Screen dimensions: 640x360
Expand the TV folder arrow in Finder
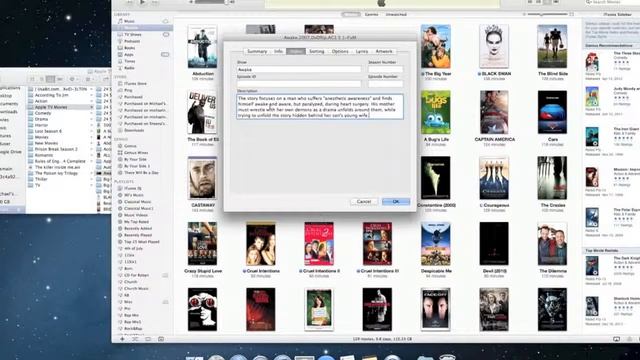[91, 185]
